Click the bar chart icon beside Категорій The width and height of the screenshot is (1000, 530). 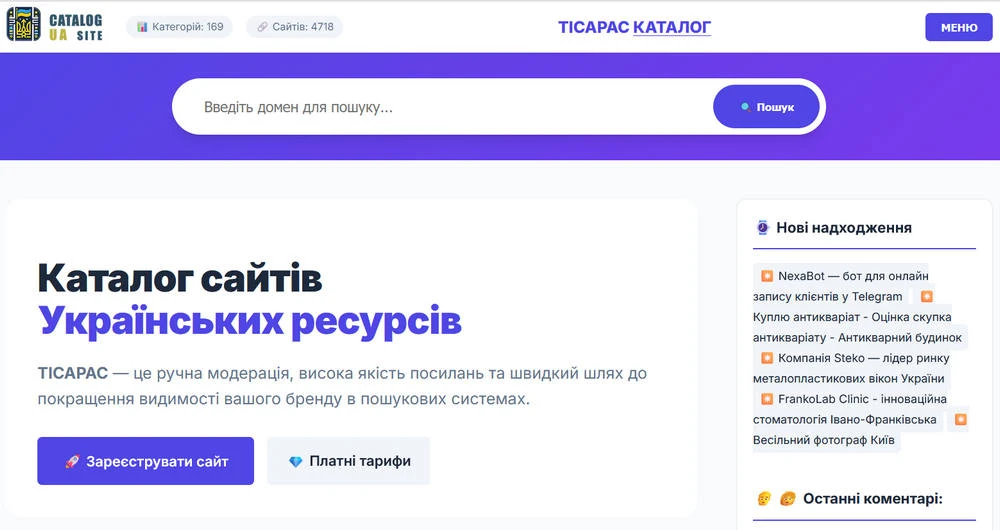point(142,27)
